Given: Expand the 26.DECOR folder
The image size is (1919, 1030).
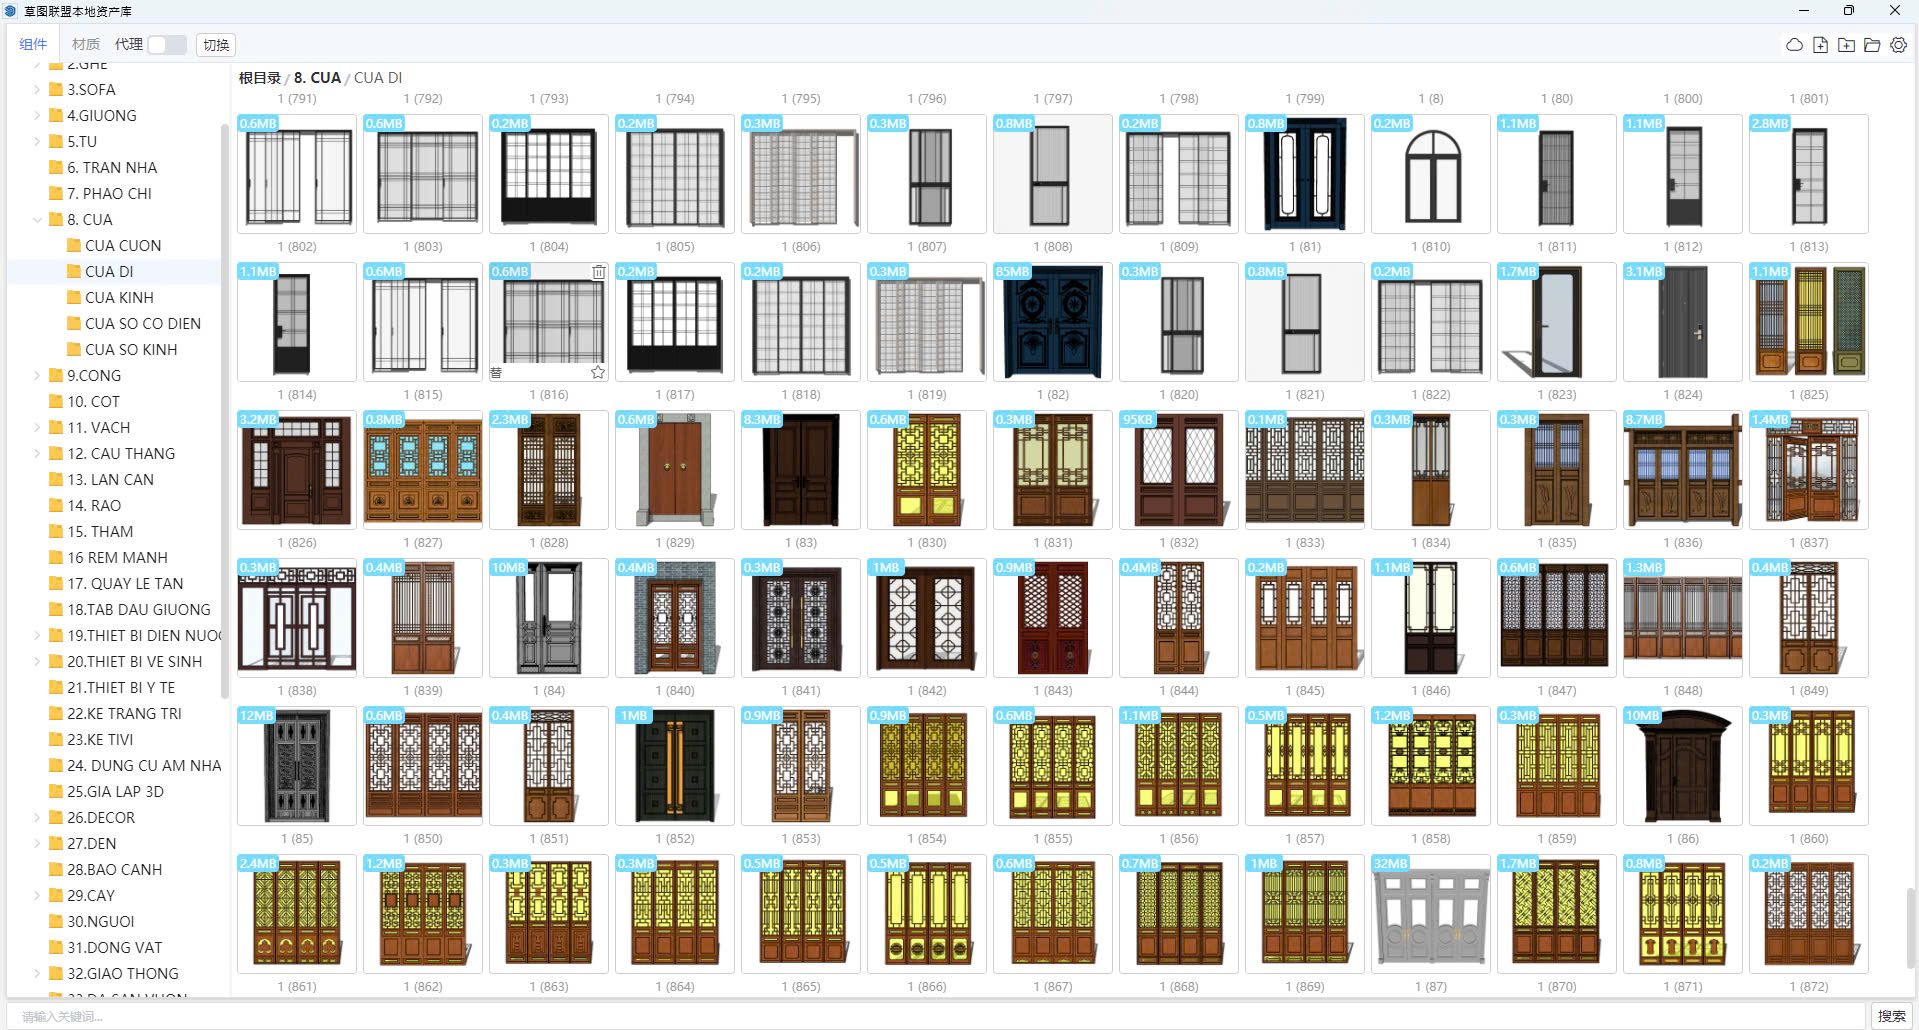Looking at the screenshot, I should coord(37,818).
